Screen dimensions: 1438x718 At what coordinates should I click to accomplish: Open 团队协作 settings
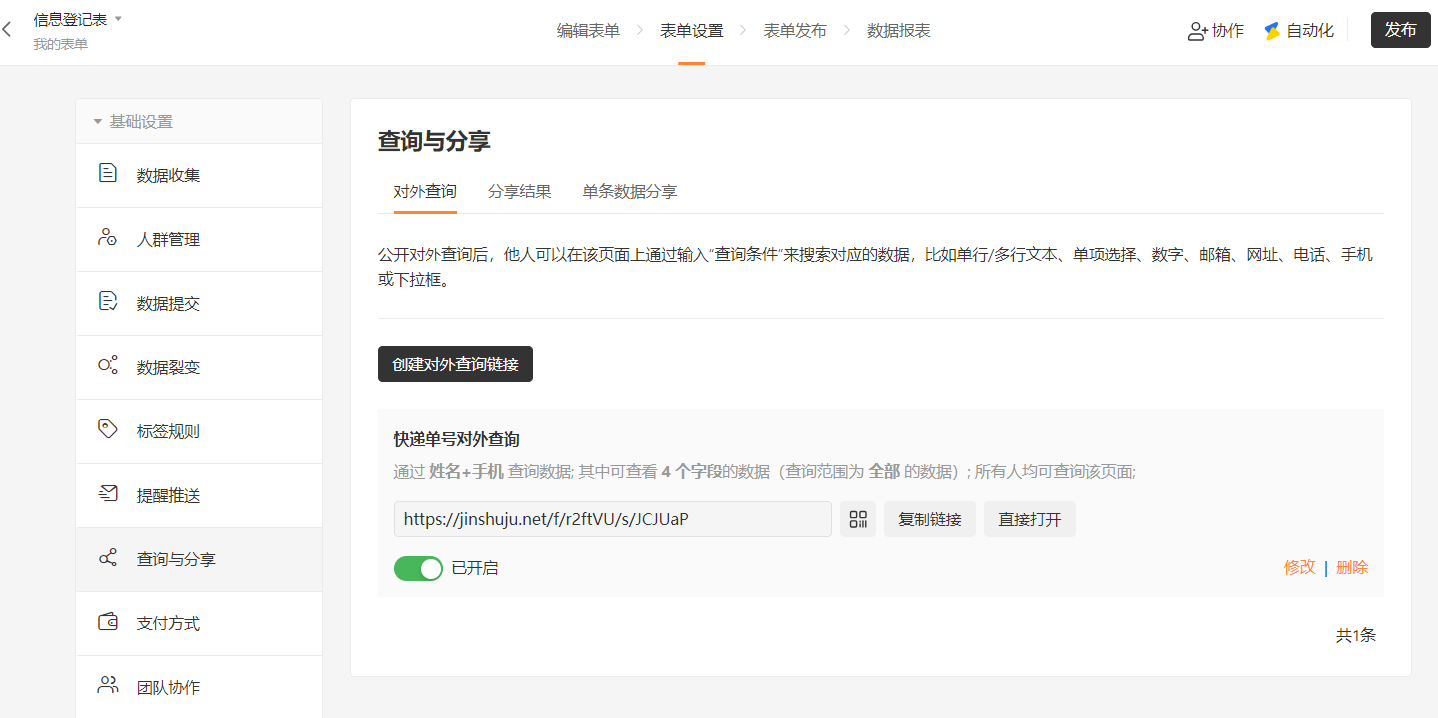pos(199,687)
